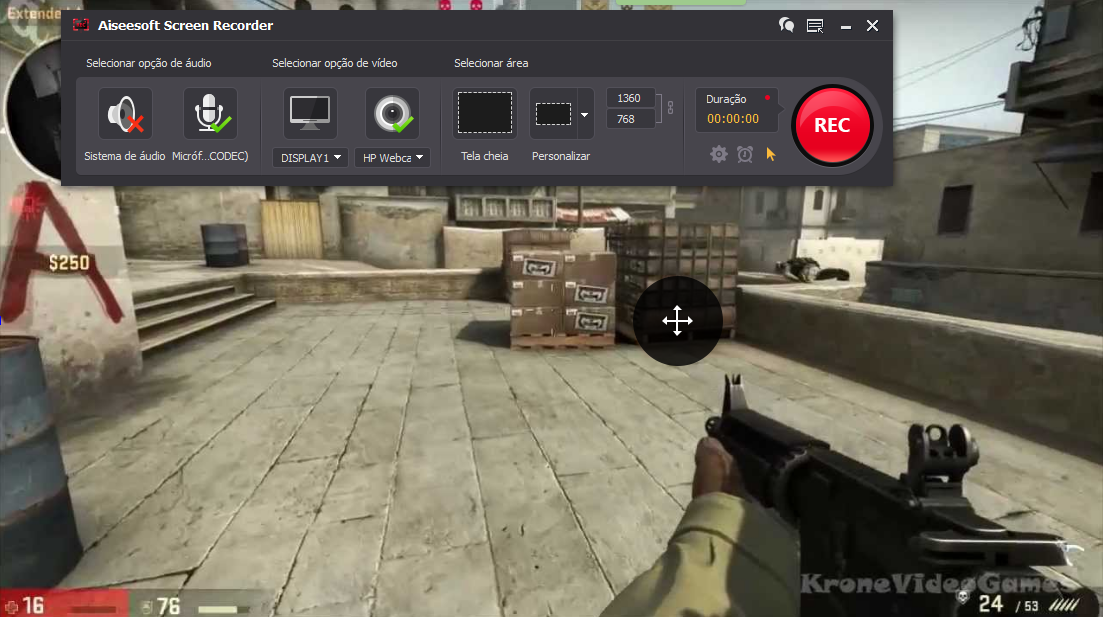Open the DISPLAY1 dropdown
The height and width of the screenshot is (617, 1103).
(310, 158)
